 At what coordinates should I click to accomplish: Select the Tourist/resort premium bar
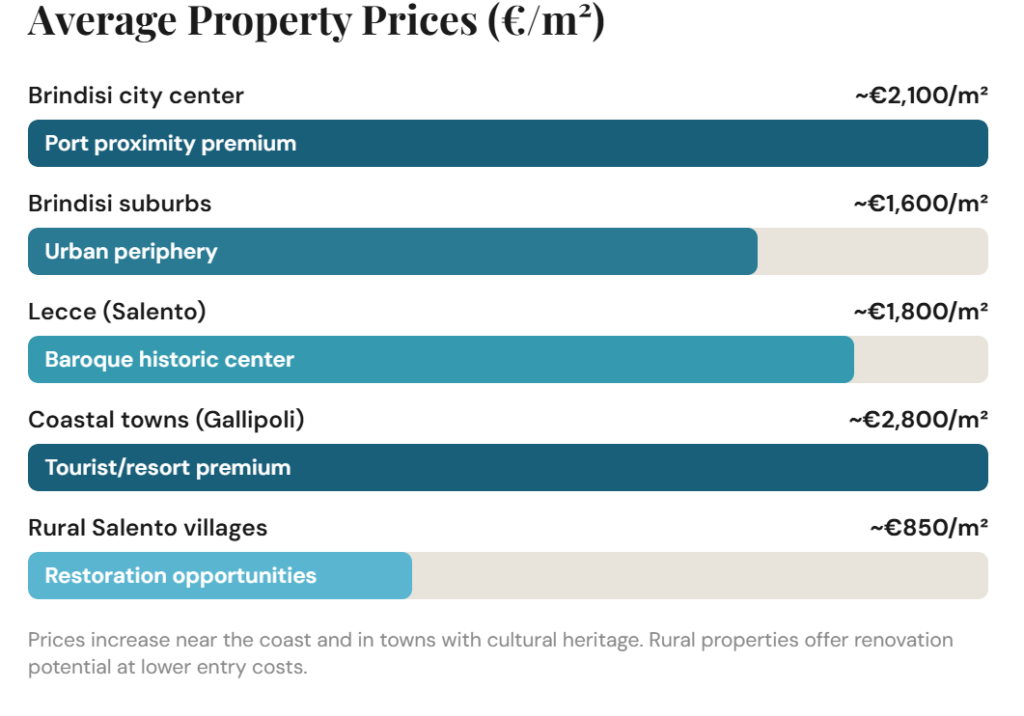[x=508, y=467]
